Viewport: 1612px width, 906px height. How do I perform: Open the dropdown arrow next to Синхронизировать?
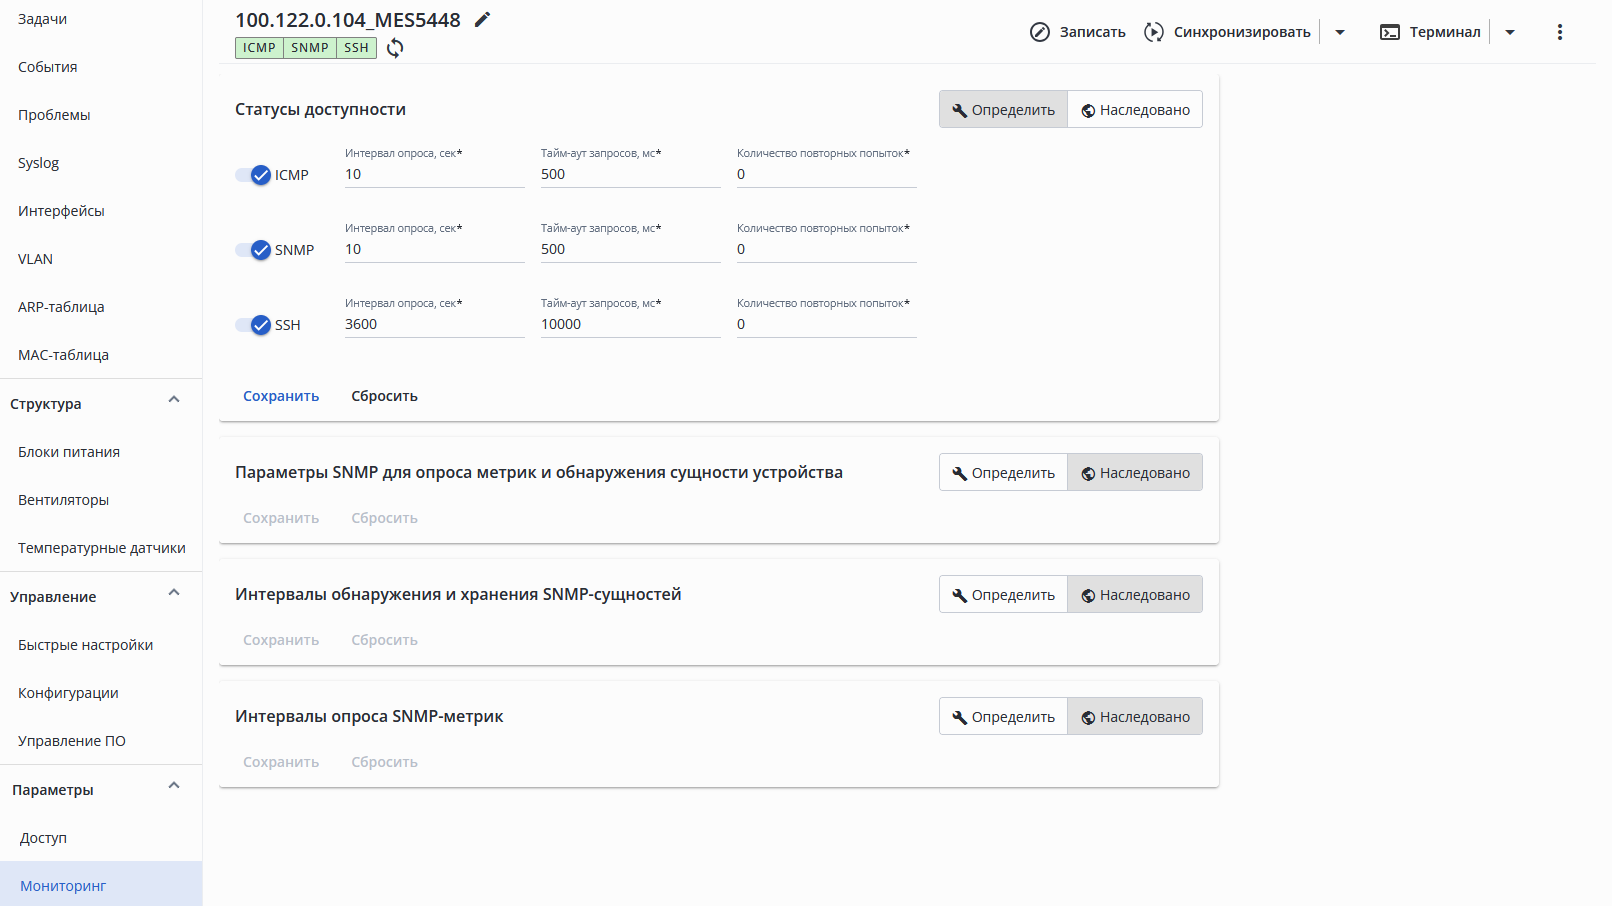coord(1340,32)
